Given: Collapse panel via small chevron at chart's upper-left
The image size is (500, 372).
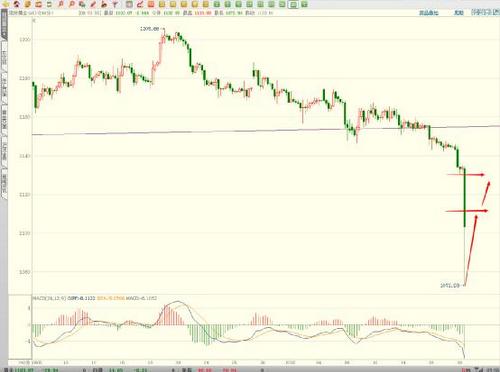Looking at the screenshot, I should [34, 20].
